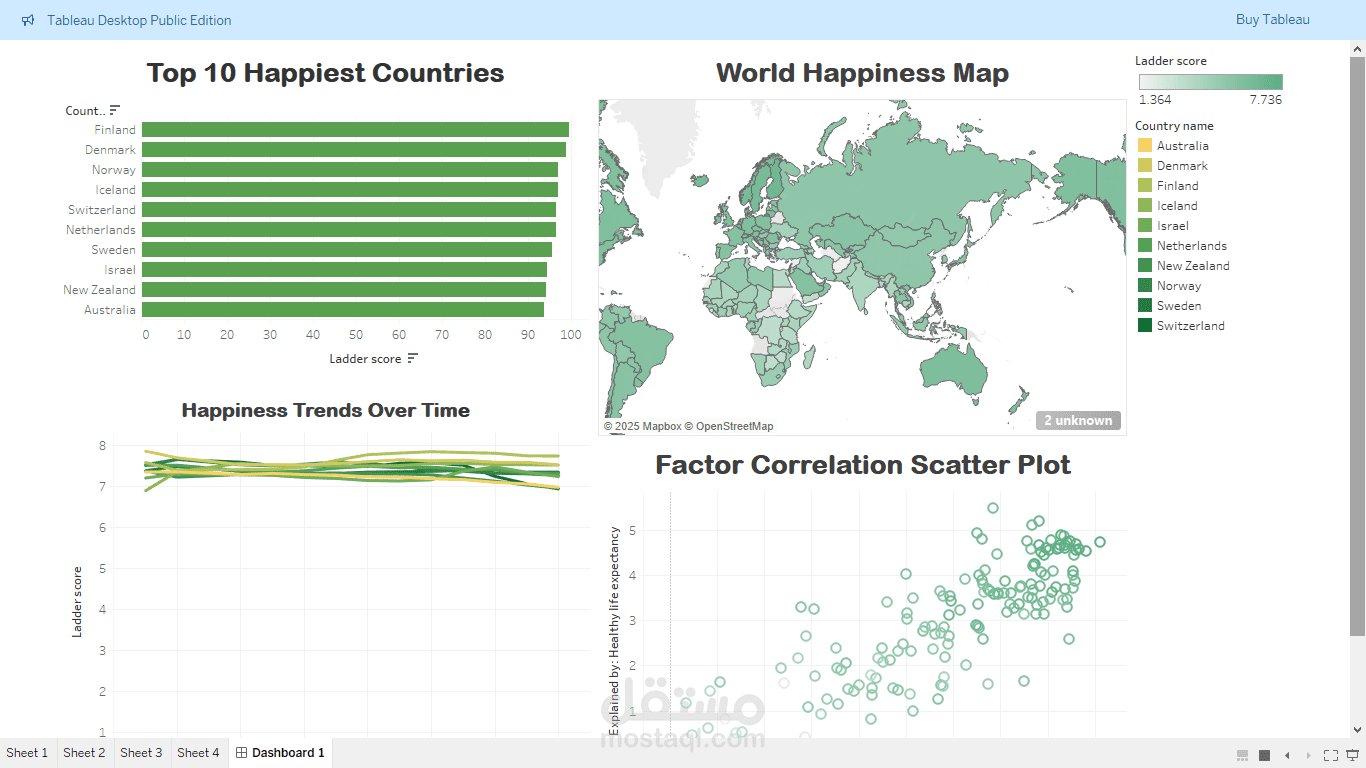Click the Healthy life expectancy axis label

615,630
